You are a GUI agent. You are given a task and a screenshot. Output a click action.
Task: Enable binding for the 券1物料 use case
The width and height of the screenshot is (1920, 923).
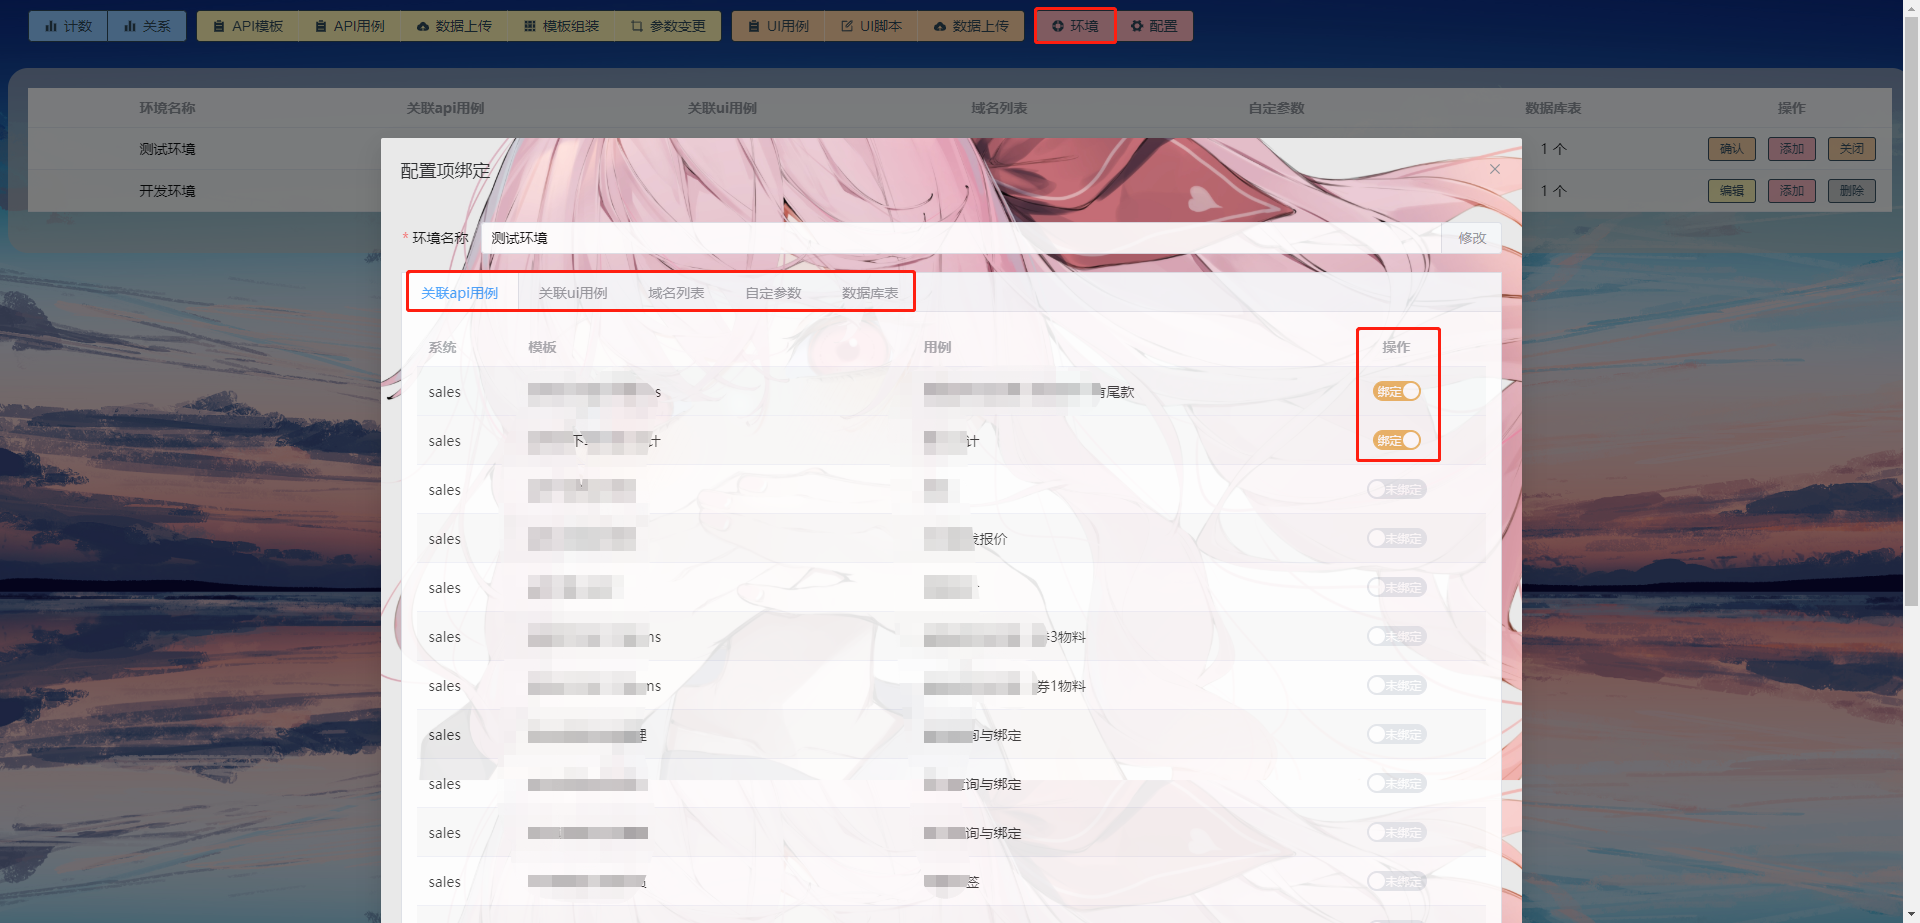(1396, 685)
